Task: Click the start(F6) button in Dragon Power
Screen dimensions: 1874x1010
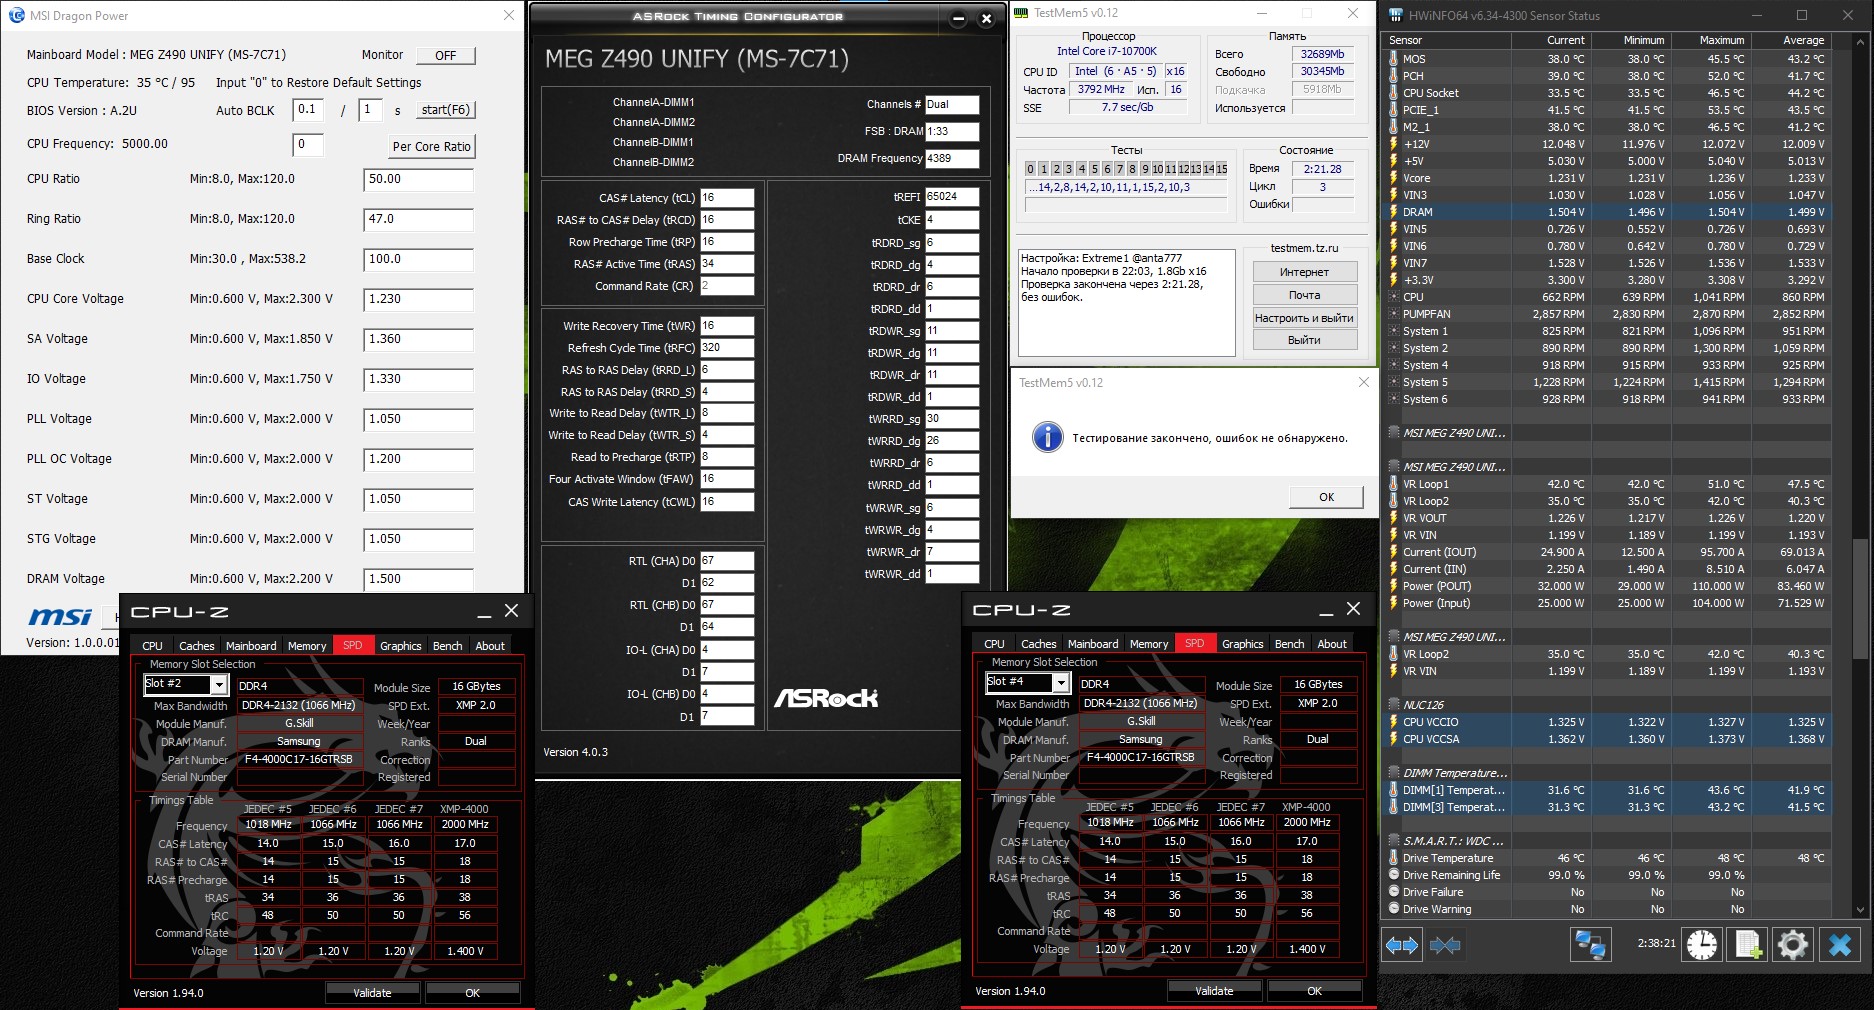Action: point(445,110)
